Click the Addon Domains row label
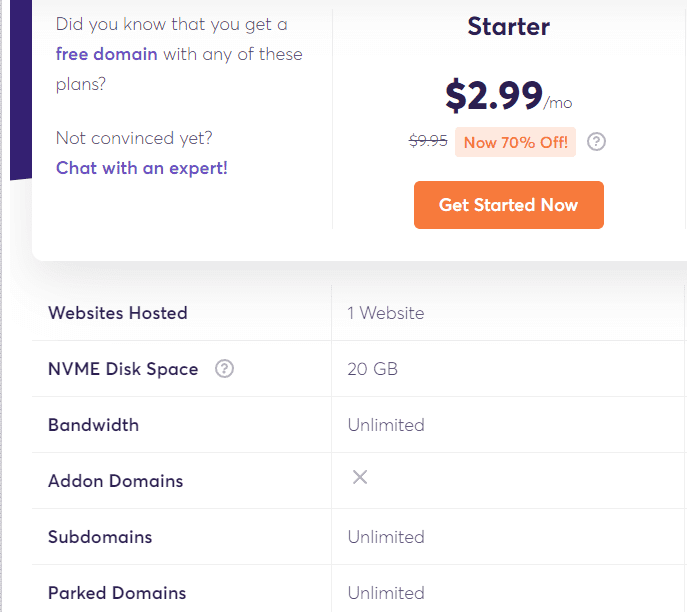695x612 pixels. point(116,481)
